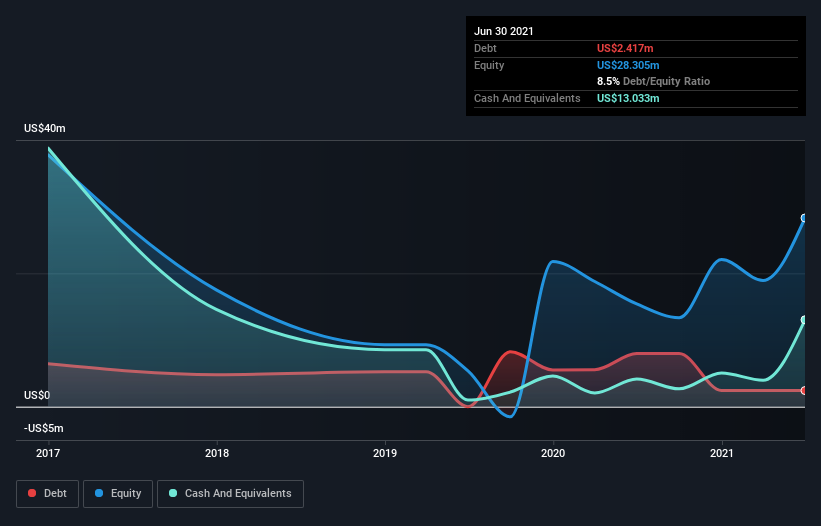The width and height of the screenshot is (821, 526).
Task: Click the Cash value US$13.033m
Action: pos(628,98)
